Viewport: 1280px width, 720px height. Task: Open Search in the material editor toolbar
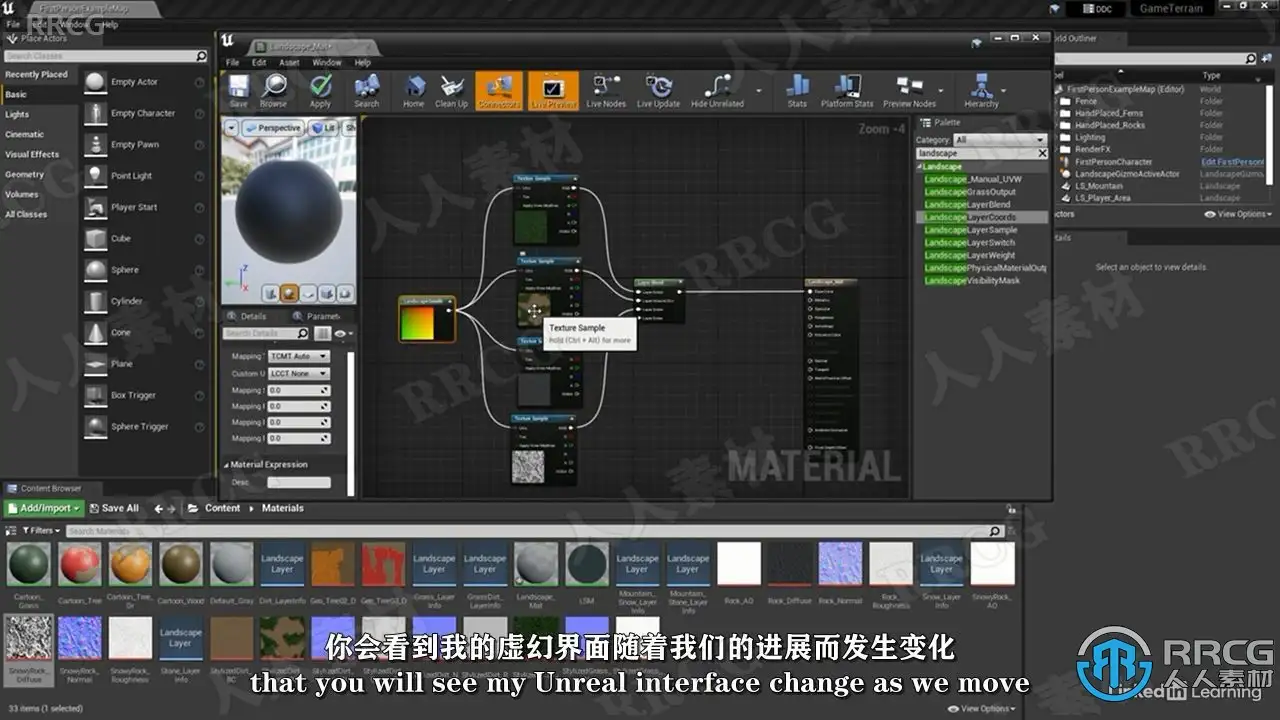[x=367, y=90]
